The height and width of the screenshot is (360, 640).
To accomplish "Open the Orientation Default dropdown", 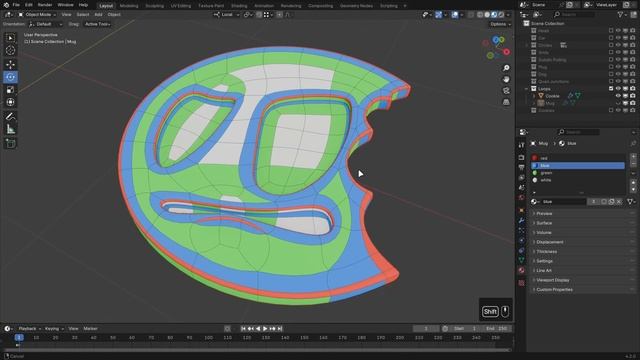I will pyautogui.click(x=45, y=24).
